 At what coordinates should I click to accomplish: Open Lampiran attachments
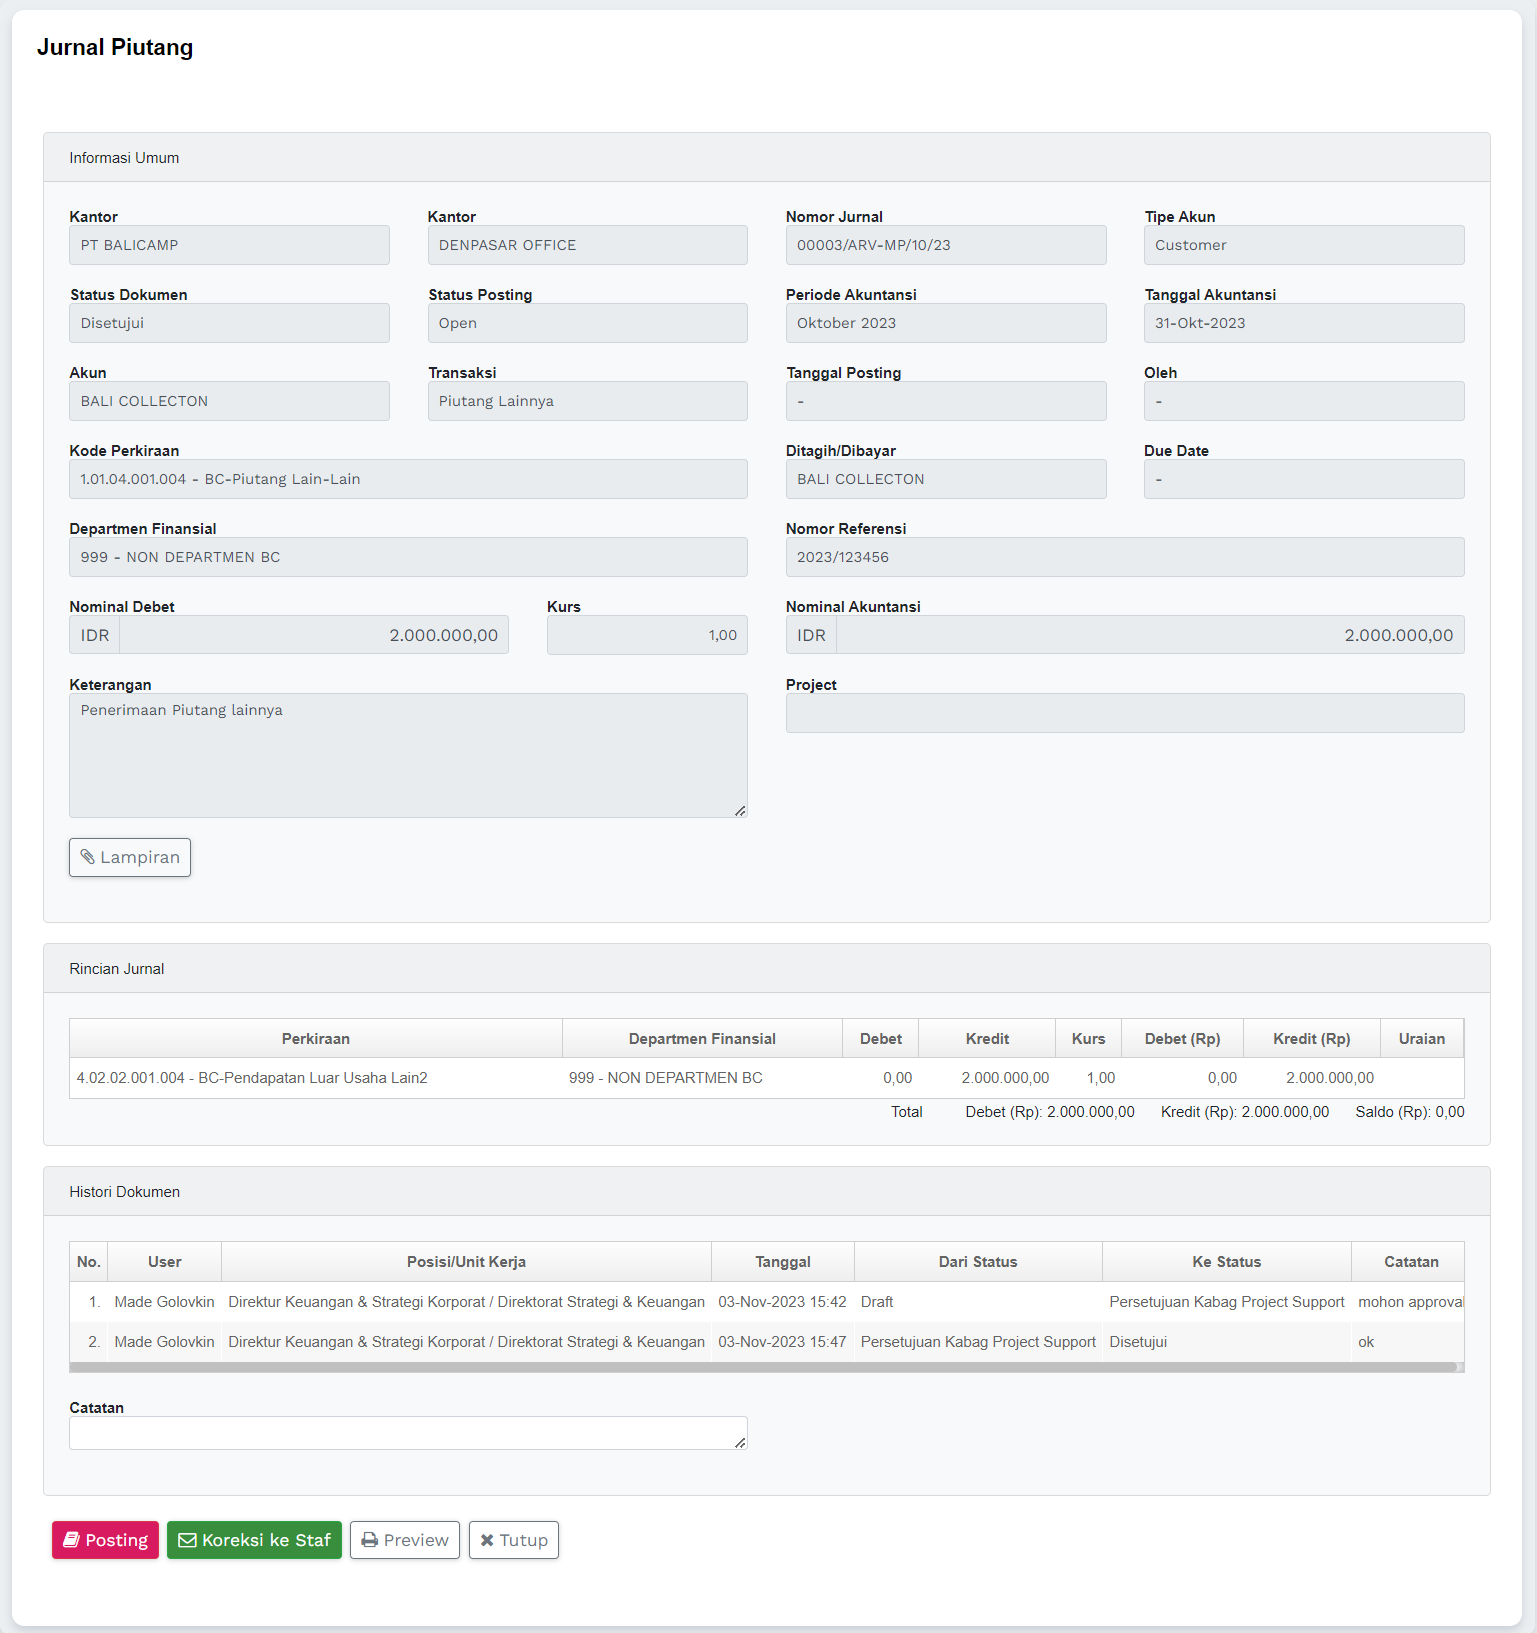tap(130, 857)
